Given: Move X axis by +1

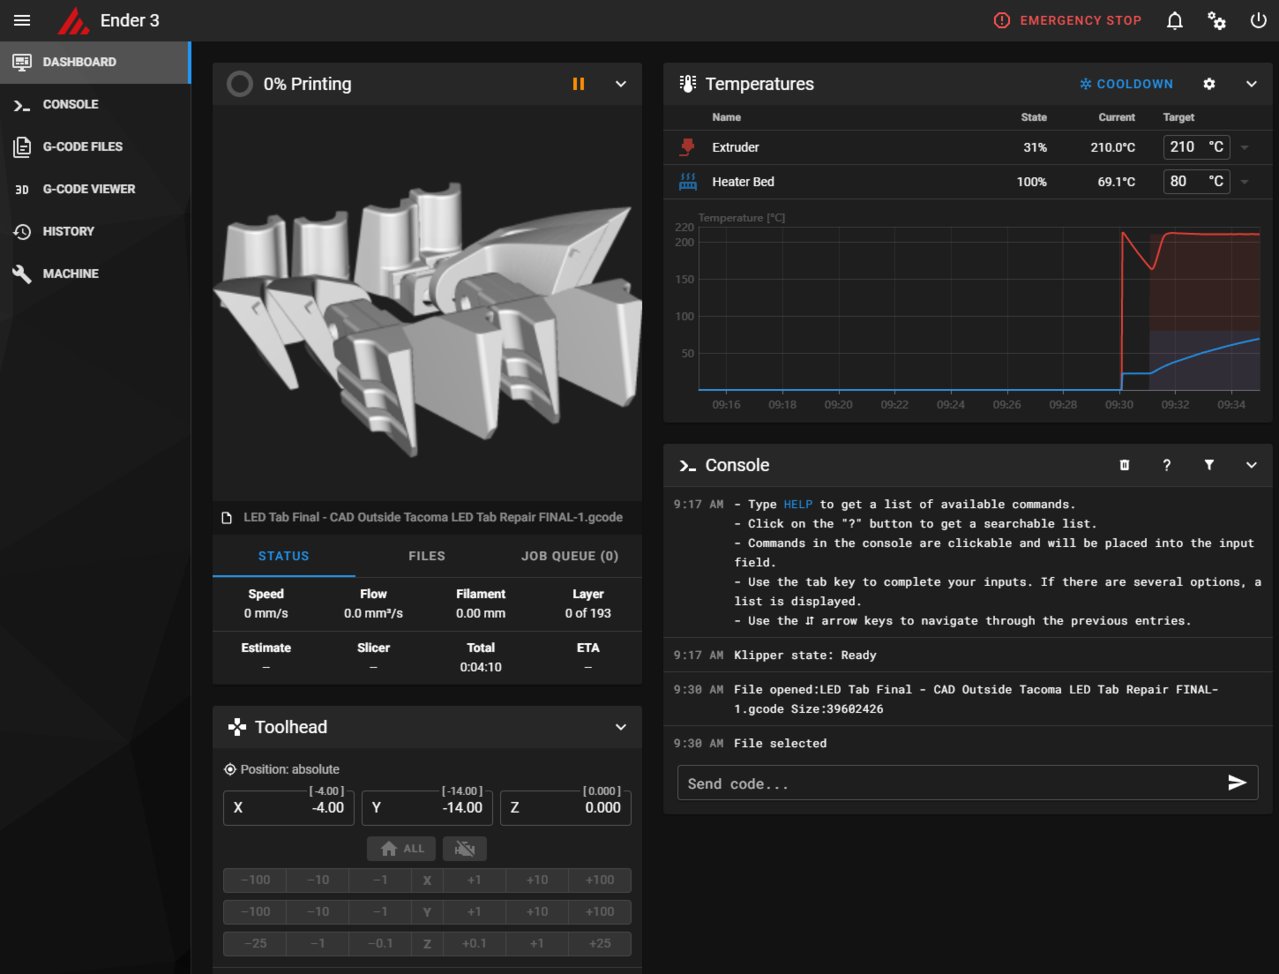Looking at the screenshot, I should point(474,880).
